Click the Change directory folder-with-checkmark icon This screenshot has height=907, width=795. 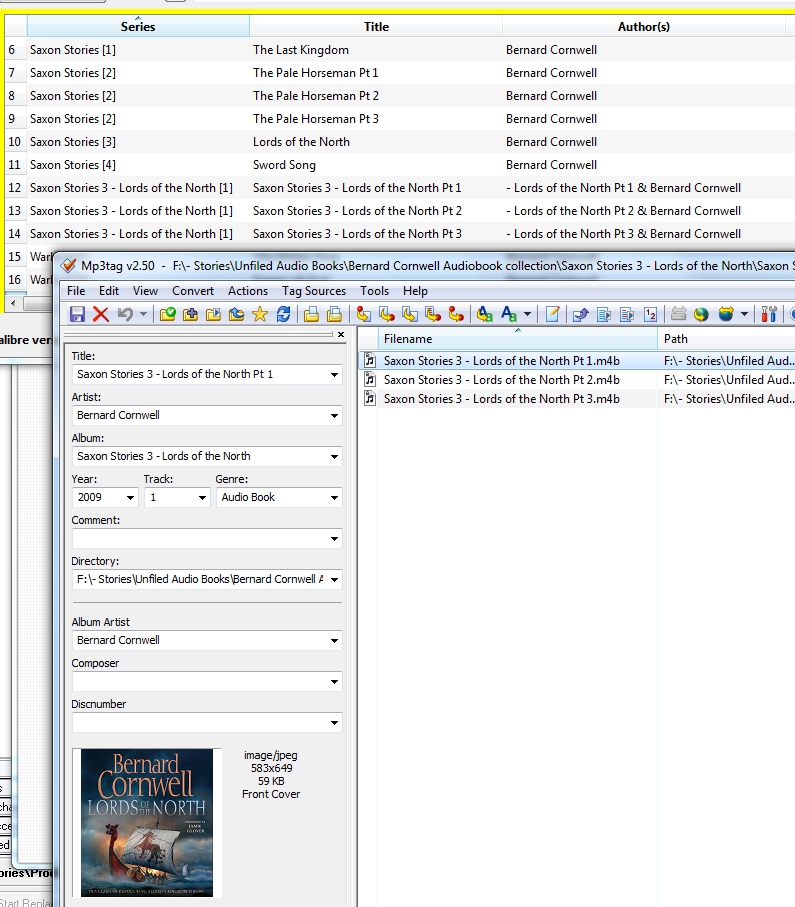(x=167, y=314)
